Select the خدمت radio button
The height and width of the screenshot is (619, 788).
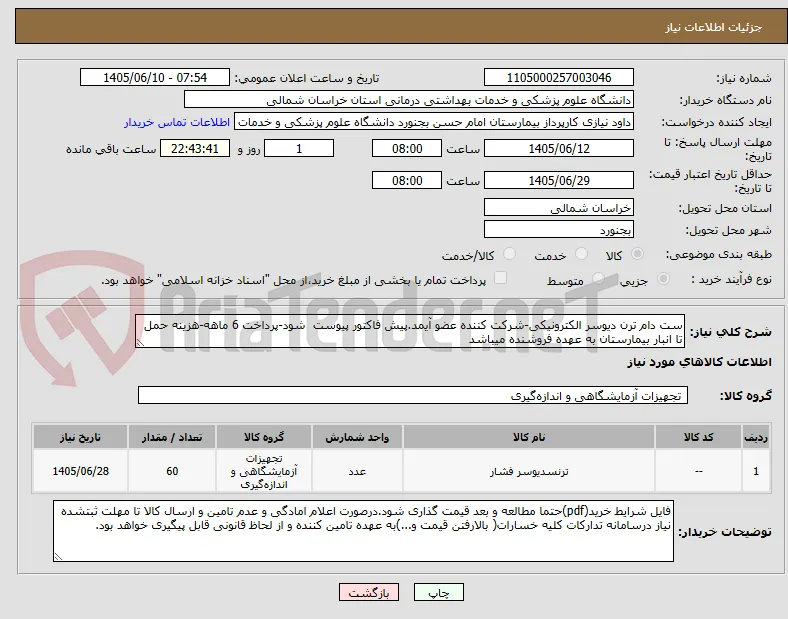(581, 254)
